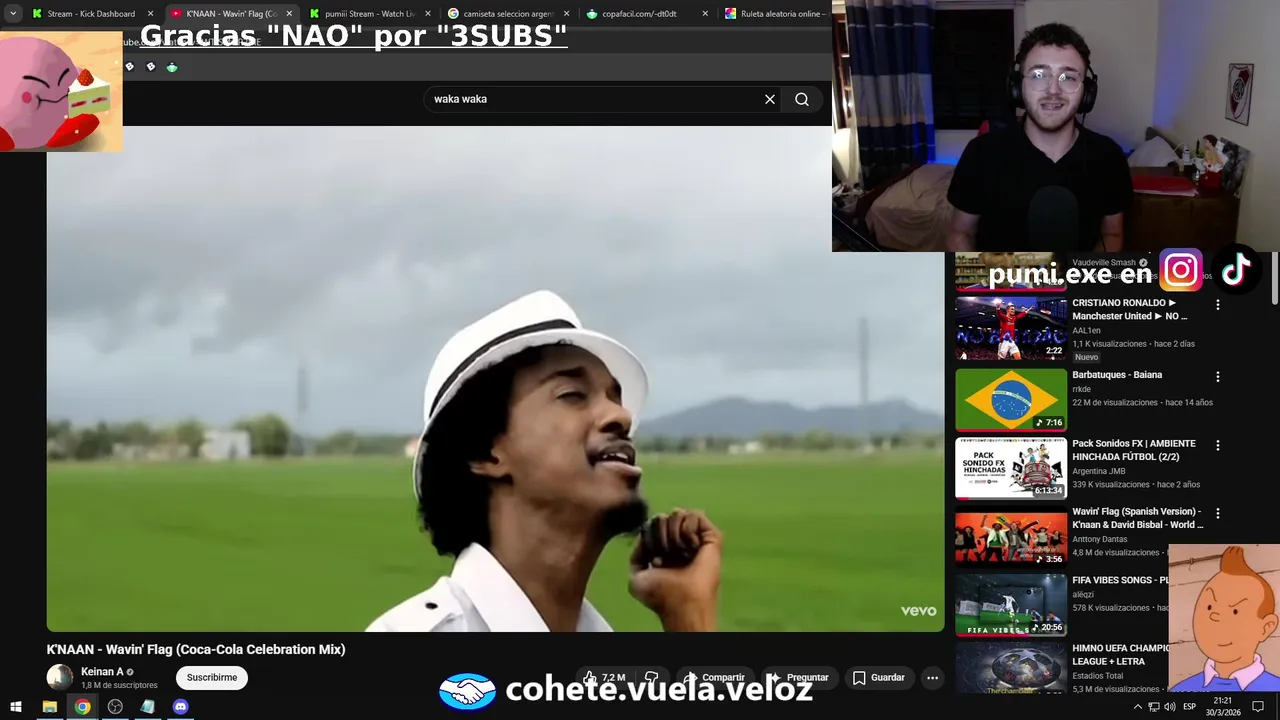Click channel name Anttony Dantas

tap(1101, 539)
